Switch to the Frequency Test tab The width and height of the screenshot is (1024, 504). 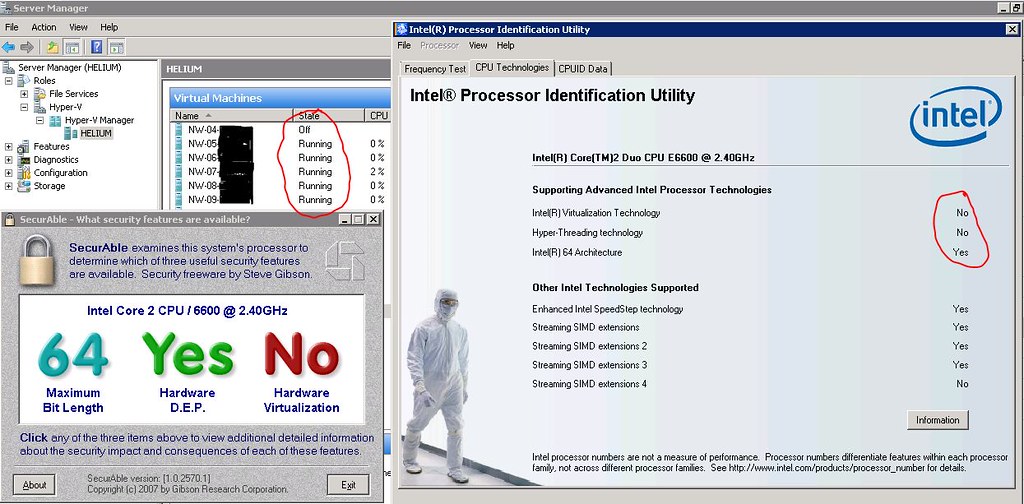(x=435, y=69)
